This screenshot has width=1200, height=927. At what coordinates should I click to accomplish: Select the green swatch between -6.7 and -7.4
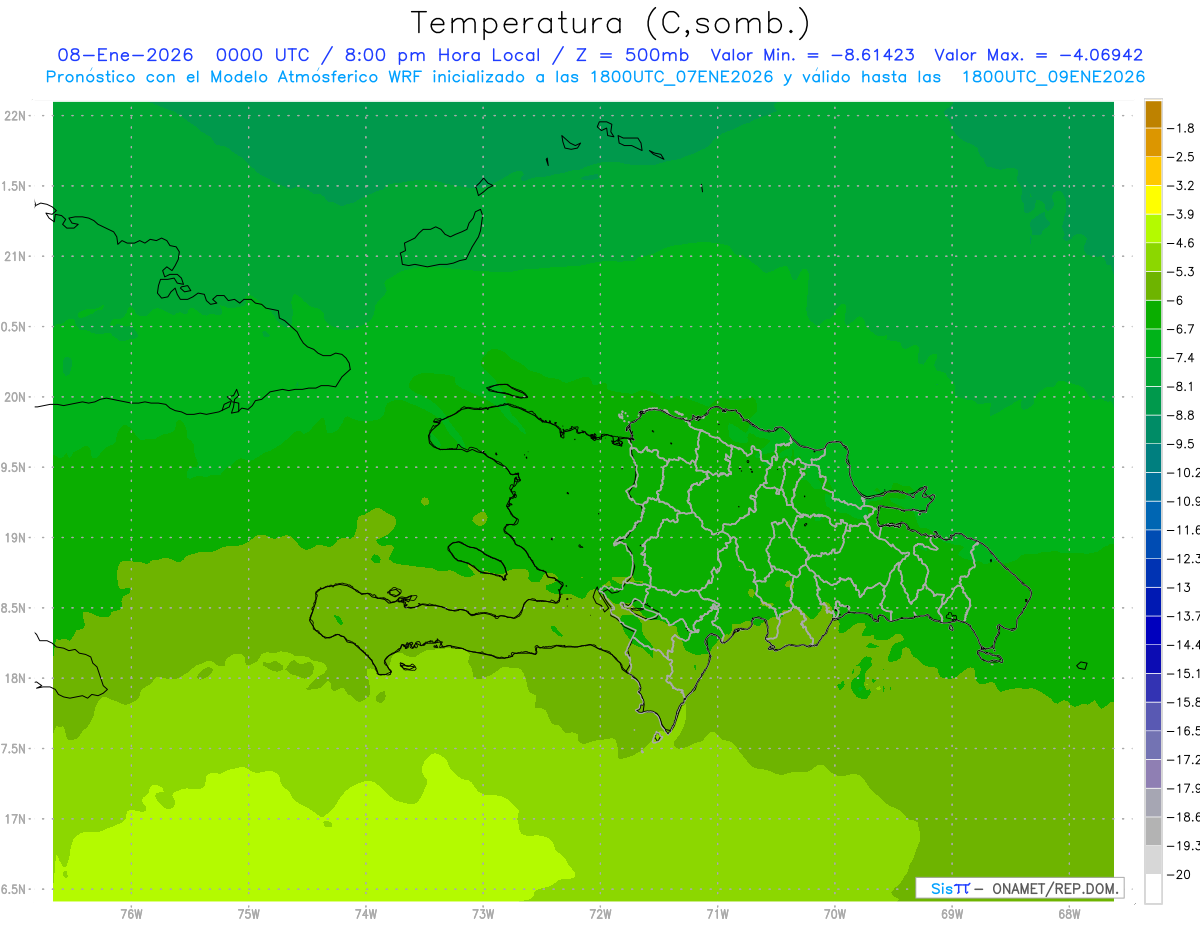(1153, 343)
